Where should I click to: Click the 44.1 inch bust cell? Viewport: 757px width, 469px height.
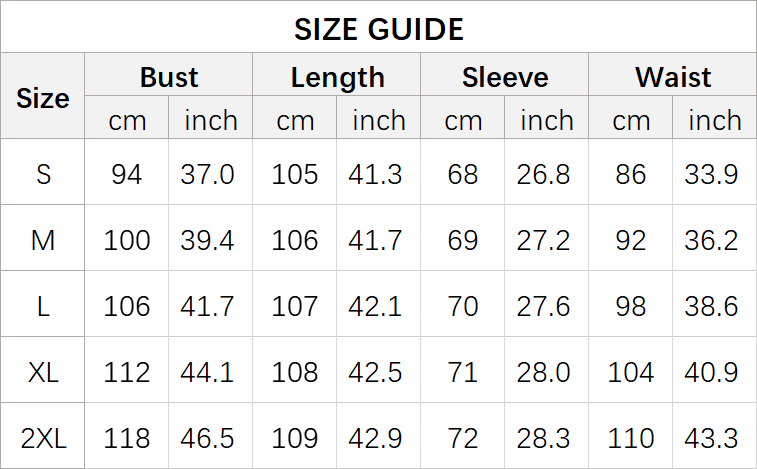208,372
